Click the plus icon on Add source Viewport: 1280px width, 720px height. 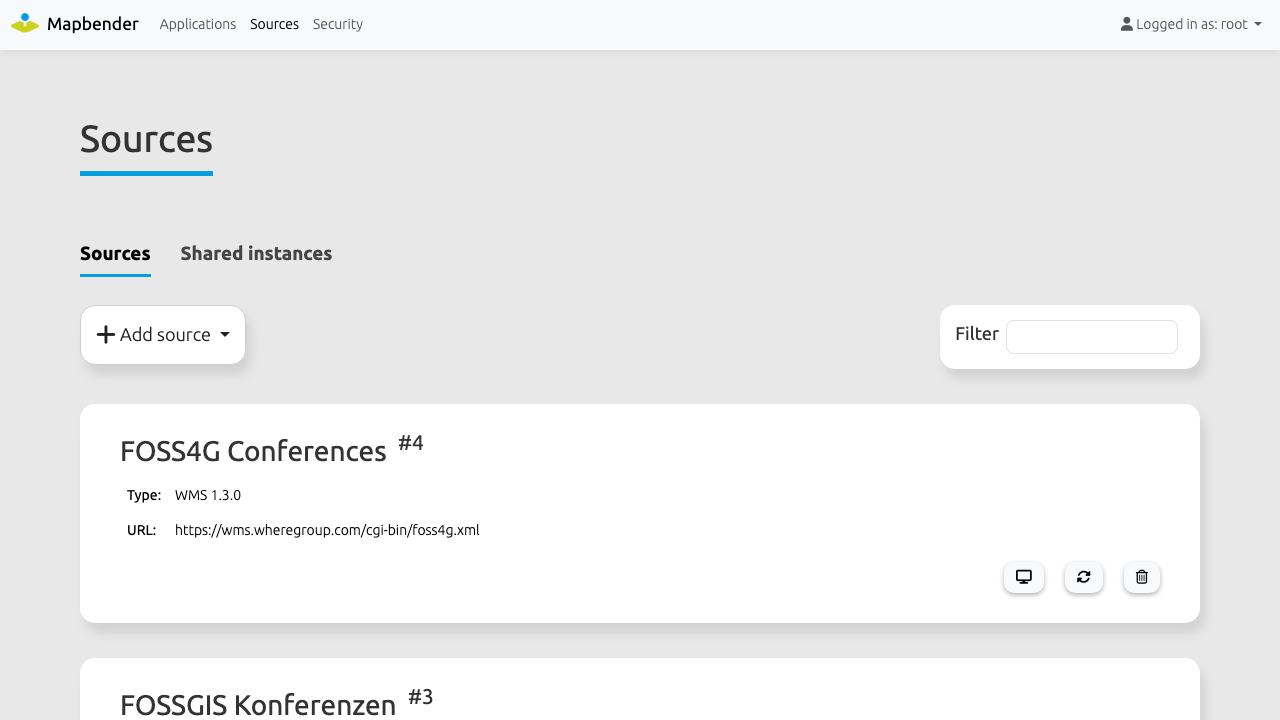pos(106,335)
